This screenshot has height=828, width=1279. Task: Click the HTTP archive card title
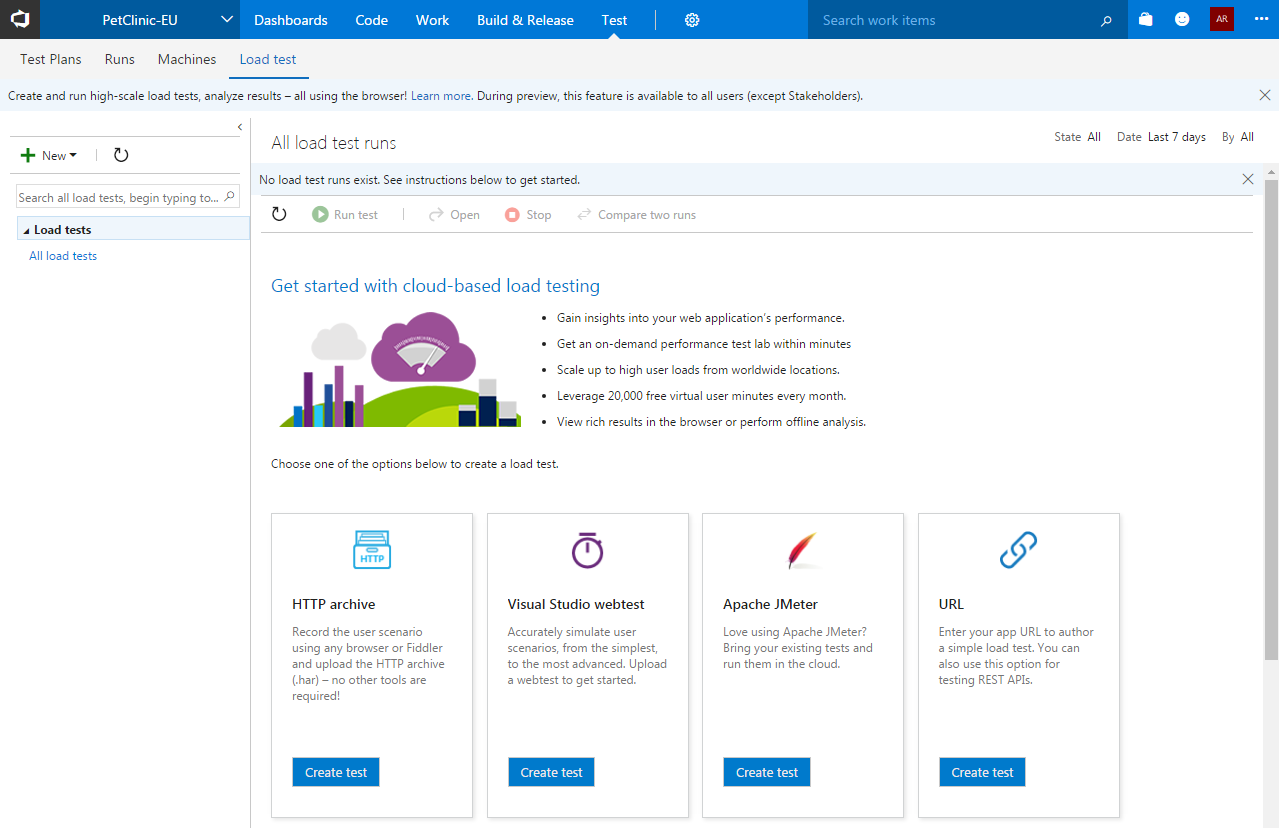coord(334,604)
